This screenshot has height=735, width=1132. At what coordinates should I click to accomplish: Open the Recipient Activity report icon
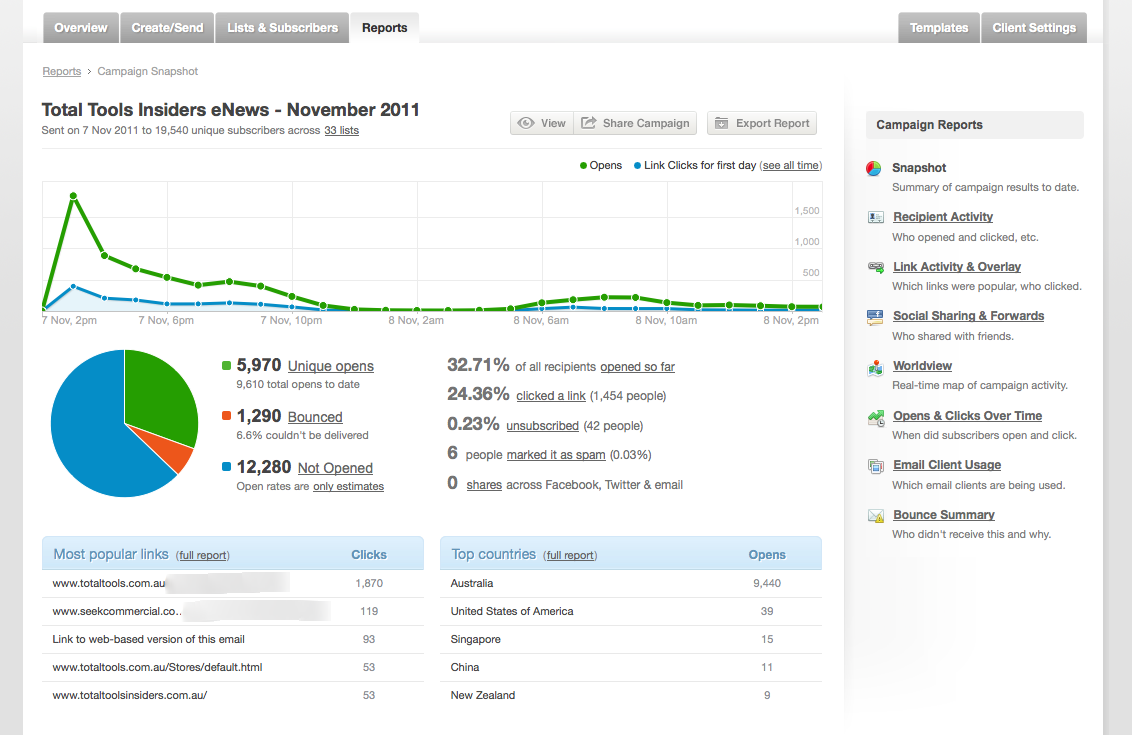pos(874,217)
